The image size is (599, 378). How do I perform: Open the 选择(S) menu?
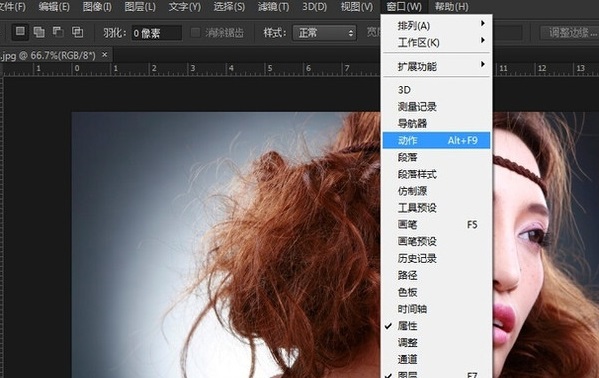coord(229,6)
